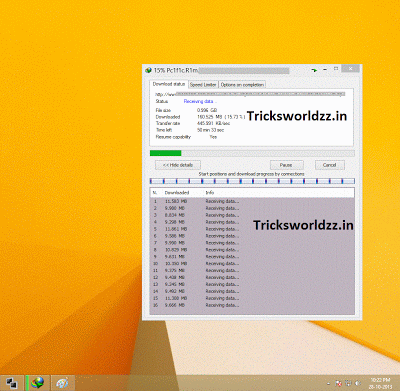Select connection row number 13

pos(252,284)
